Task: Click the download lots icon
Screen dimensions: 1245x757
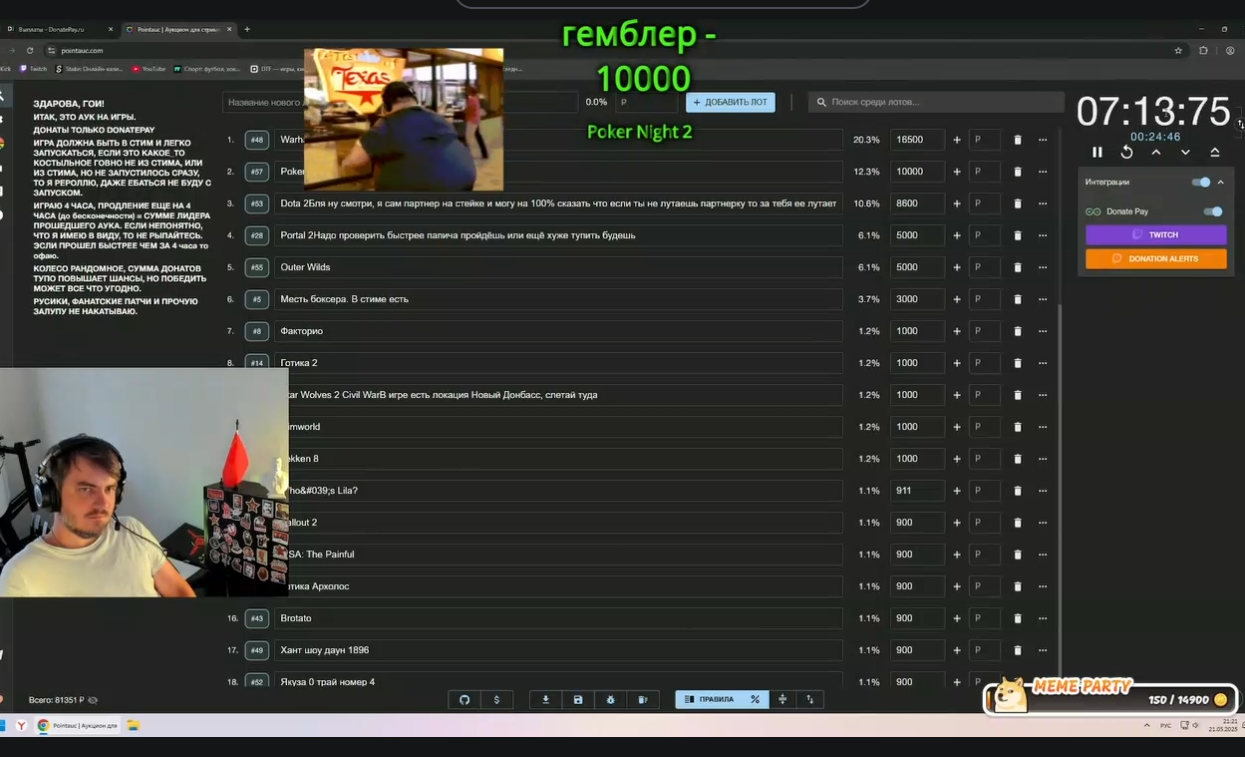Action: click(546, 700)
